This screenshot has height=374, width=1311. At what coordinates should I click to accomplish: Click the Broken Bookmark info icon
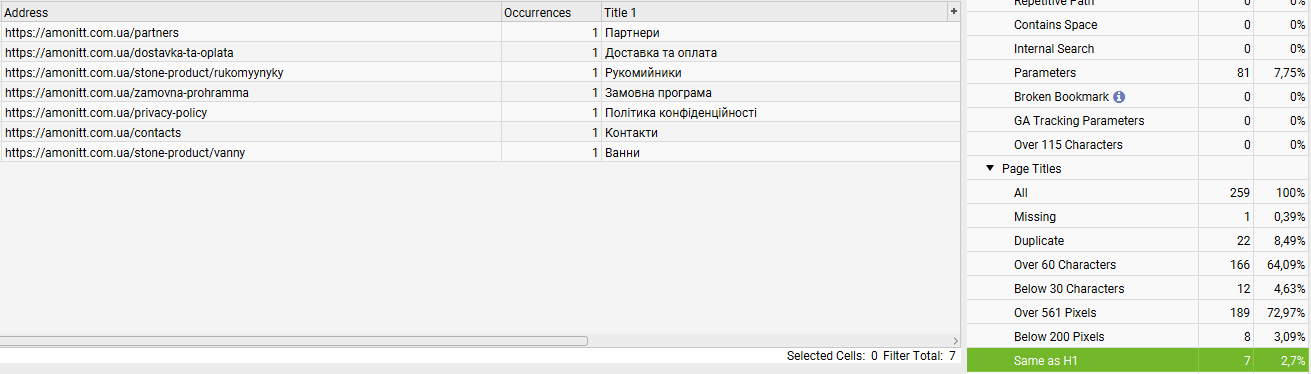[x=1119, y=97]
